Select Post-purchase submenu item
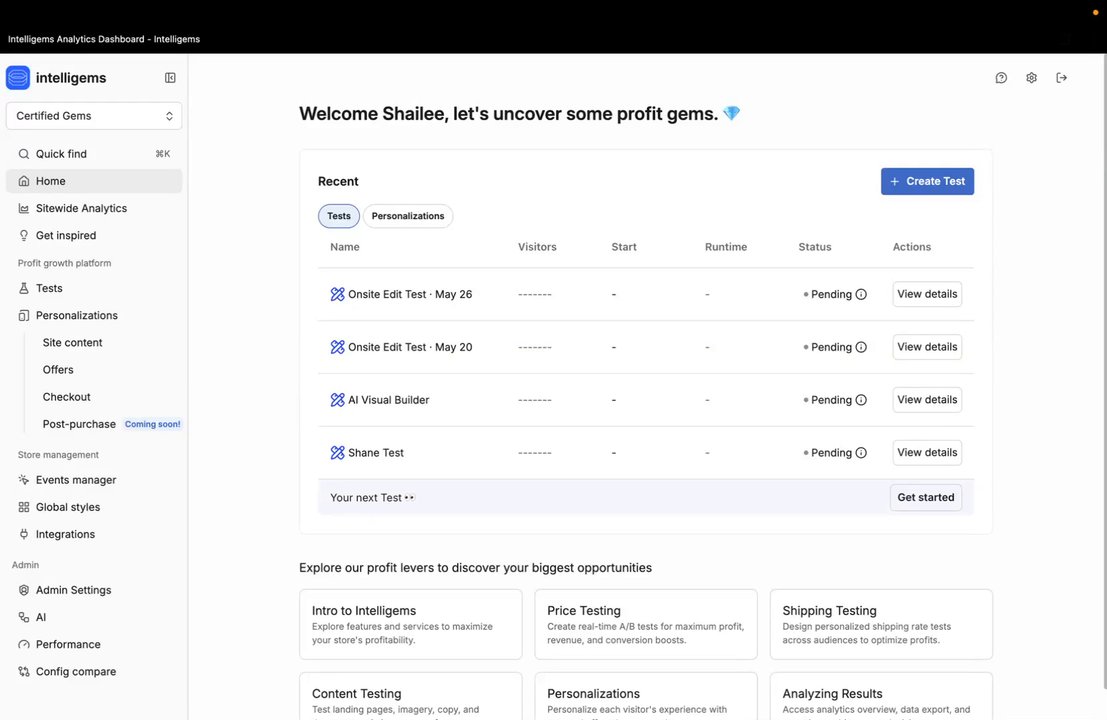Viewport: 1107px width, 720px height. [x=79, y=424]
